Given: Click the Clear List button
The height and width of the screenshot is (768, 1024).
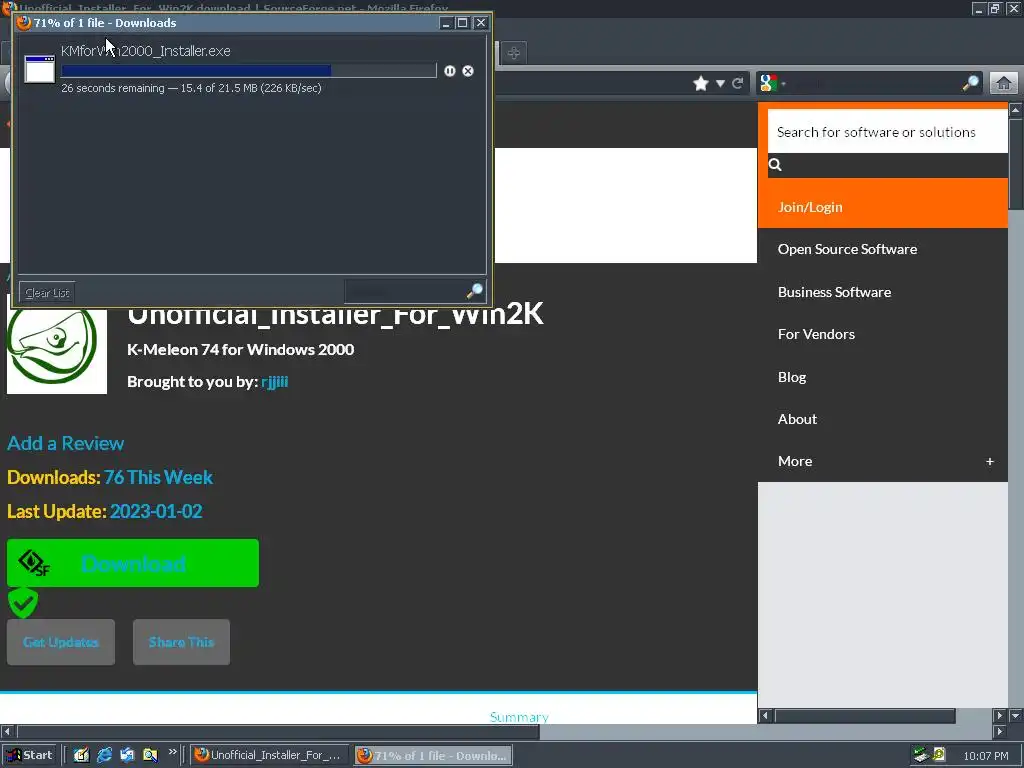Looking at the screenshot, I should click(47, 293).
